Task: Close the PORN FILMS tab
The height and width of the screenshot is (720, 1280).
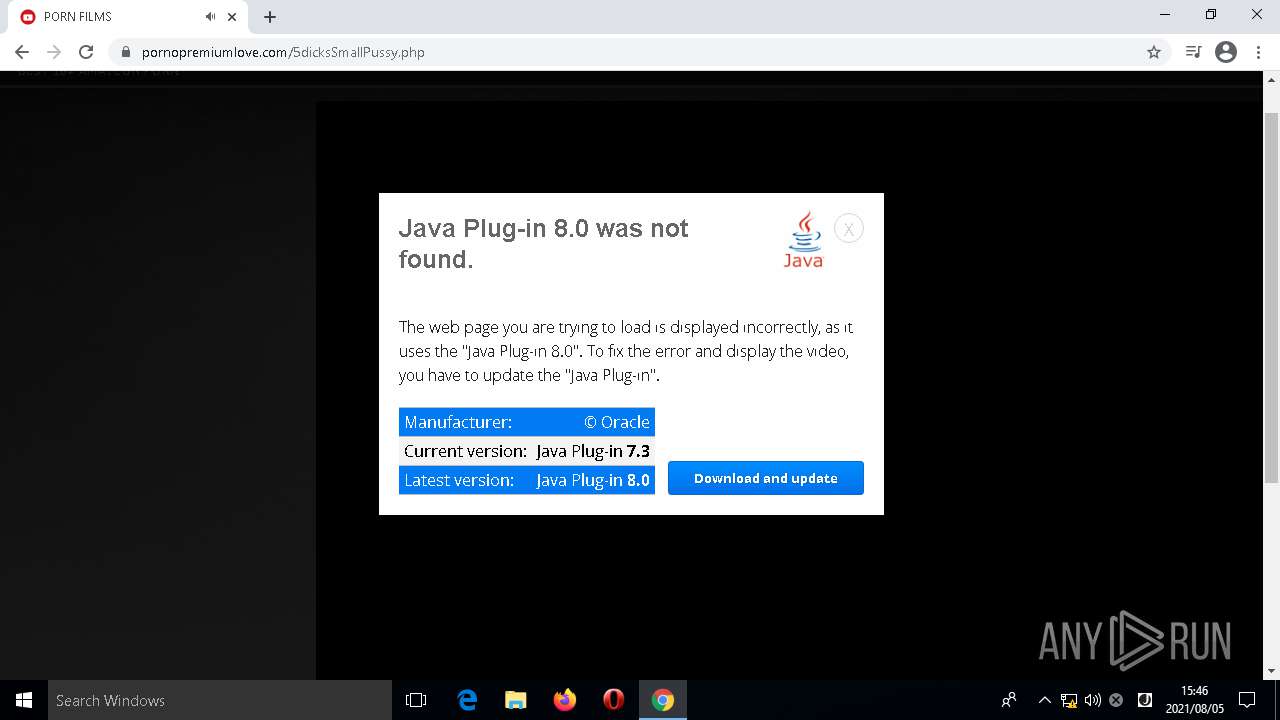Action: pyautogui.click(x=232, y=17)
